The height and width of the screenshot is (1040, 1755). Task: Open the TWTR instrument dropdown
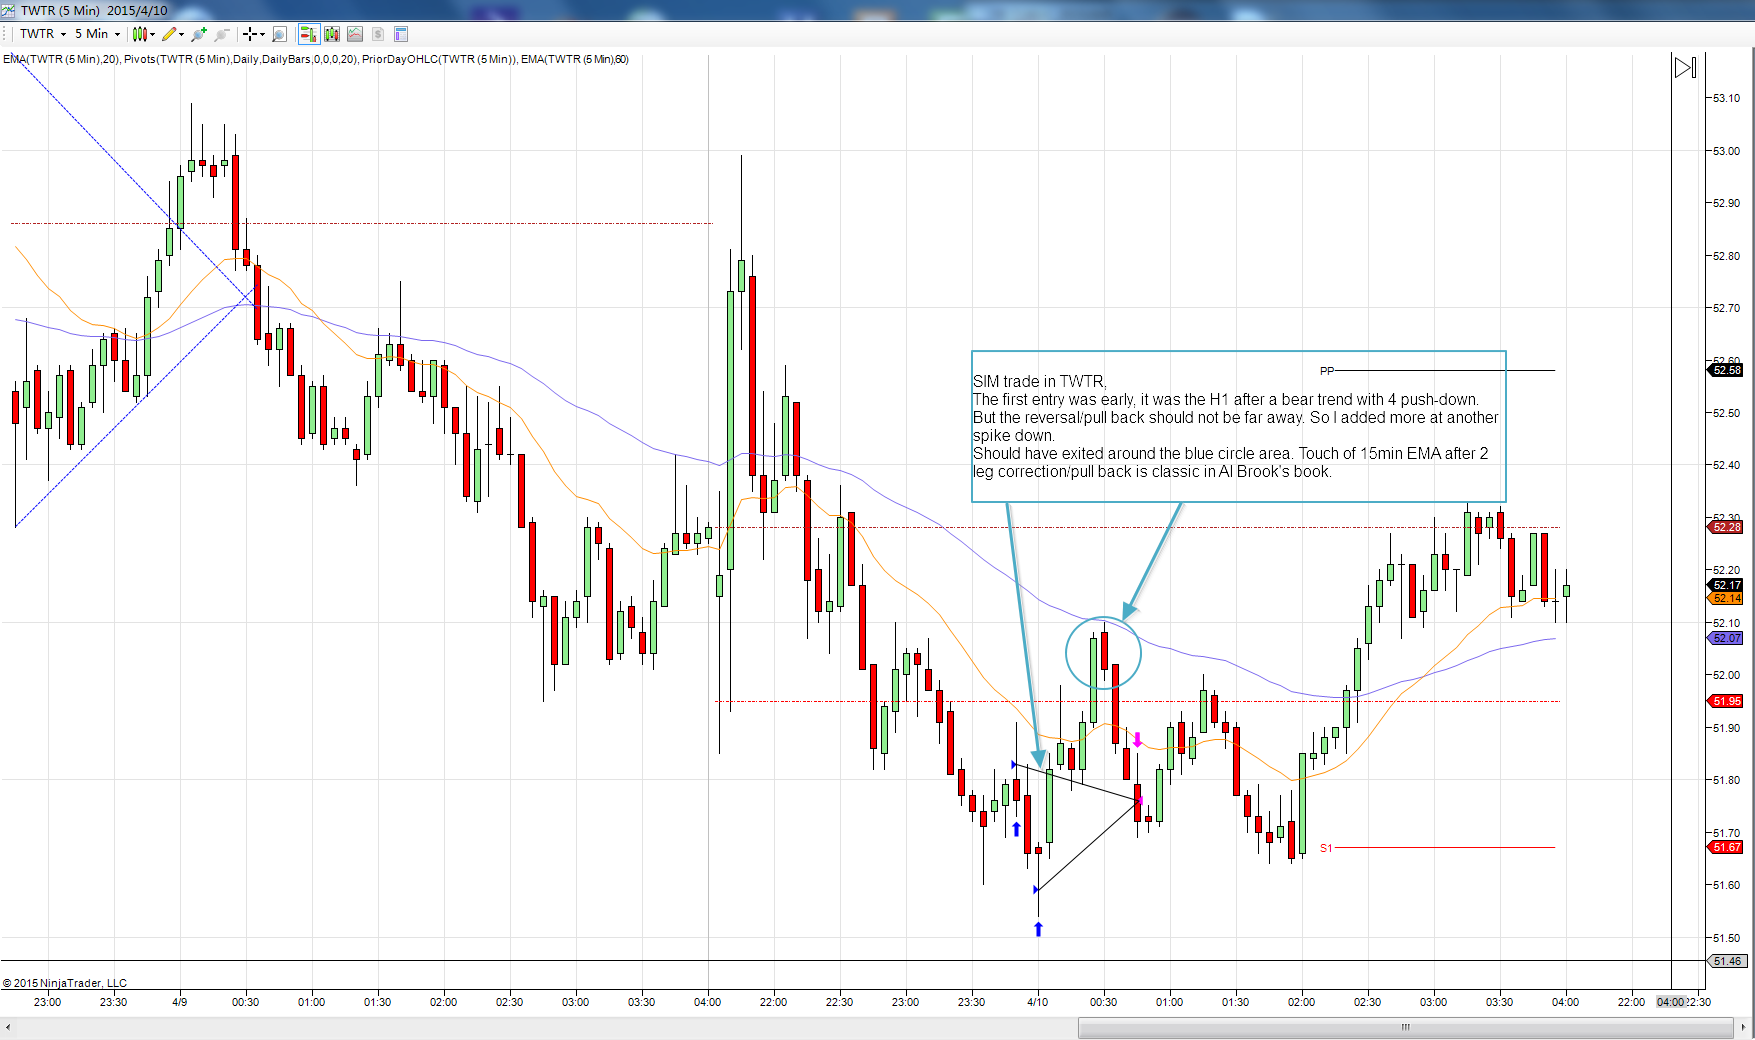(x=43, y=34)
